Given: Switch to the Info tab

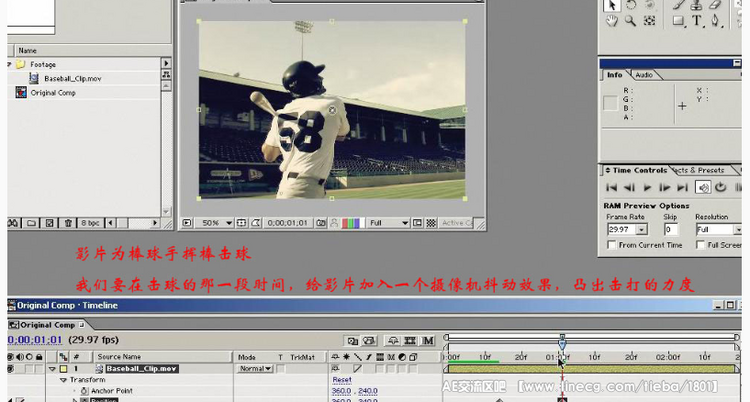Looking at the screenshot, I should (615, 75).
